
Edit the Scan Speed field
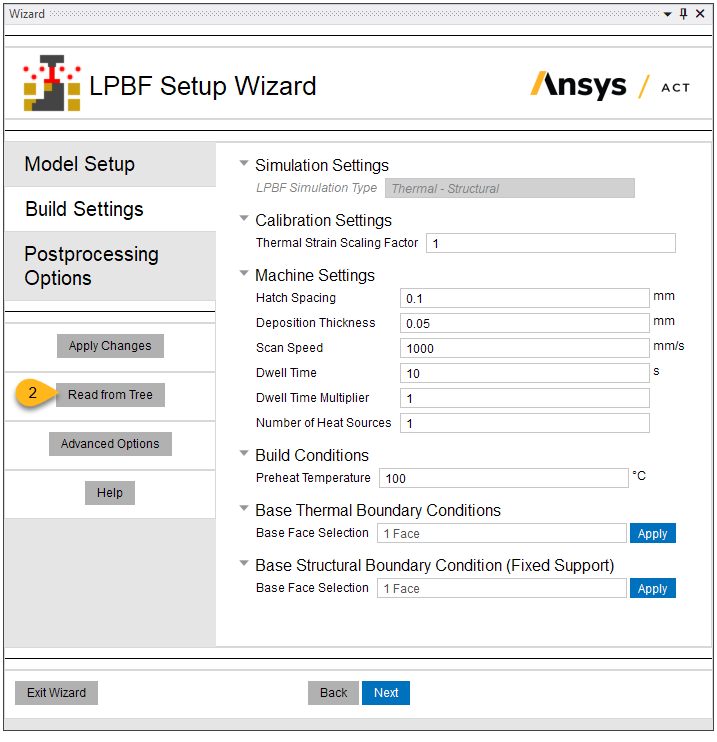coord(524,348)
